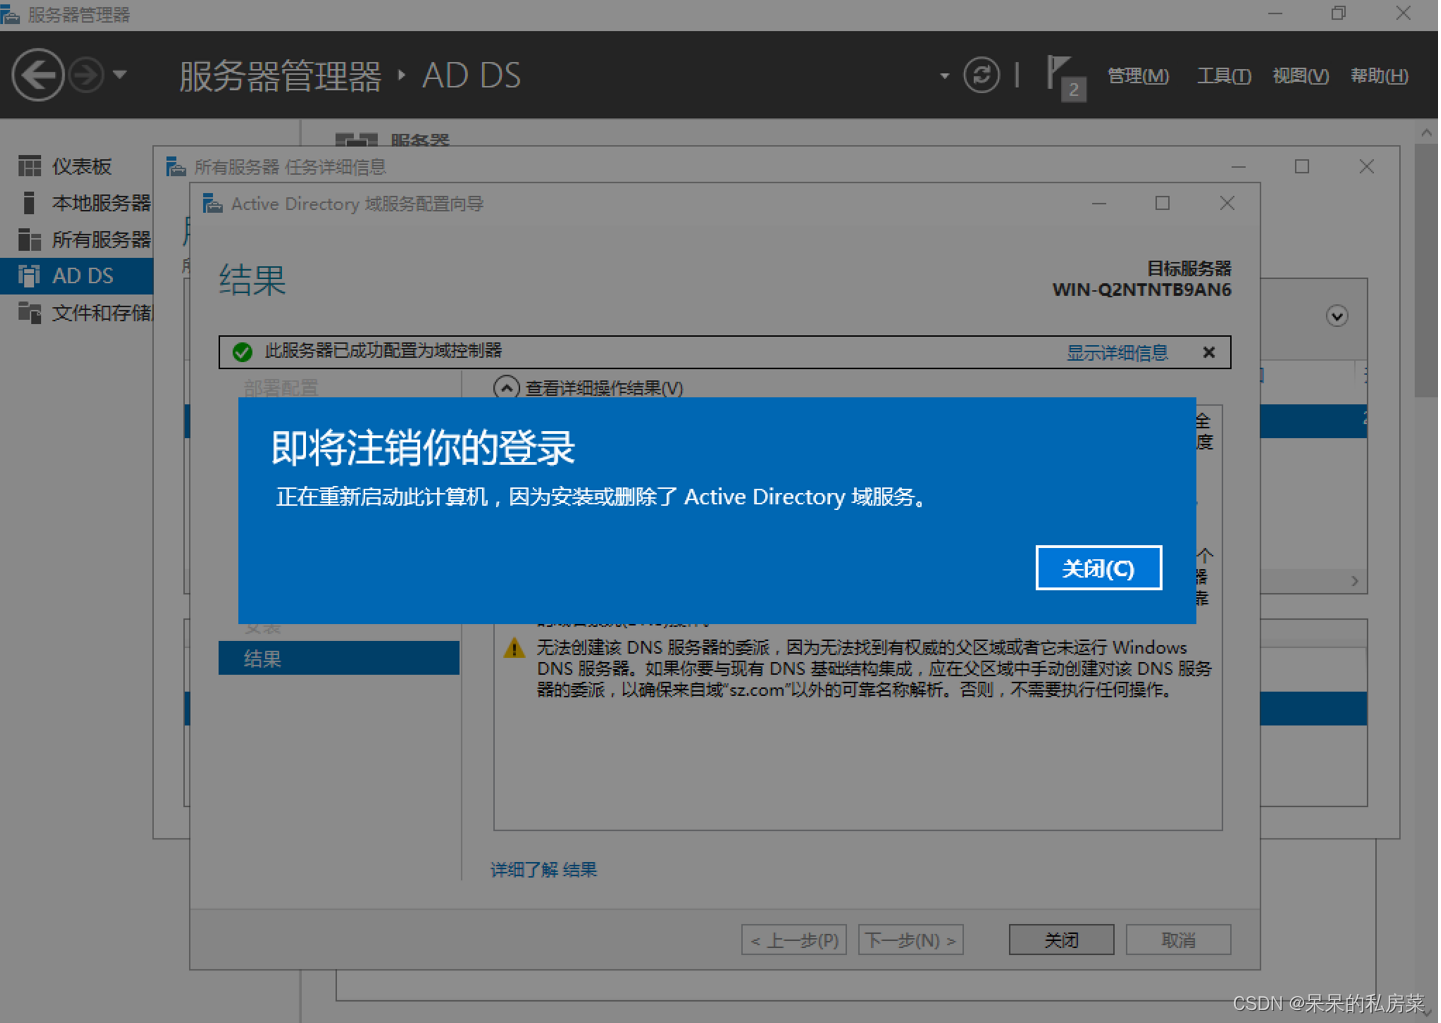
Task: Open the navigation history dropdown arrow
Action: [x=120, y=75]
